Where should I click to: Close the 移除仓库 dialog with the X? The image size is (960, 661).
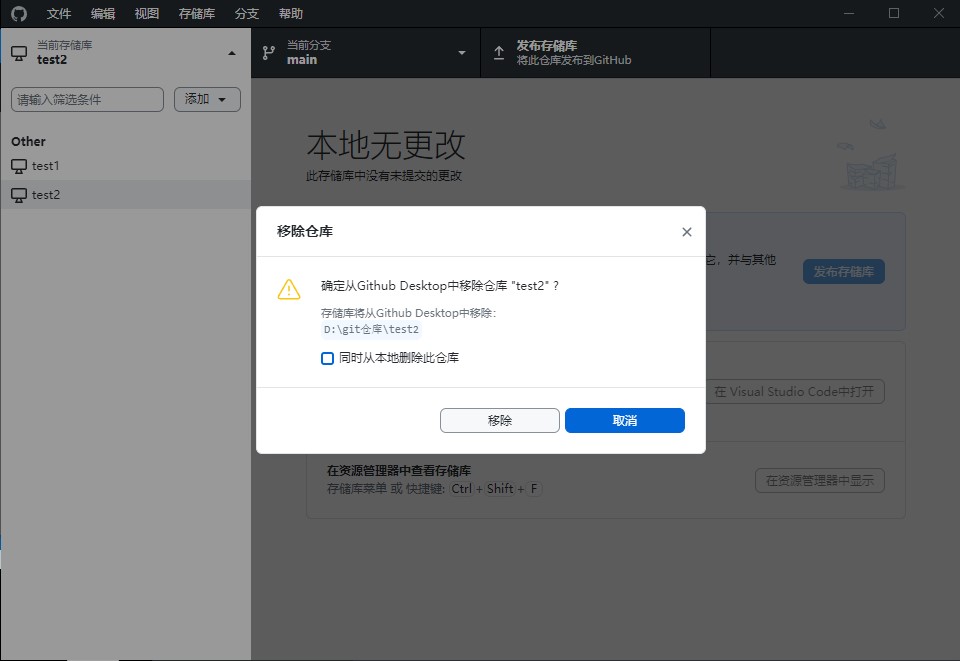[687, 231]
